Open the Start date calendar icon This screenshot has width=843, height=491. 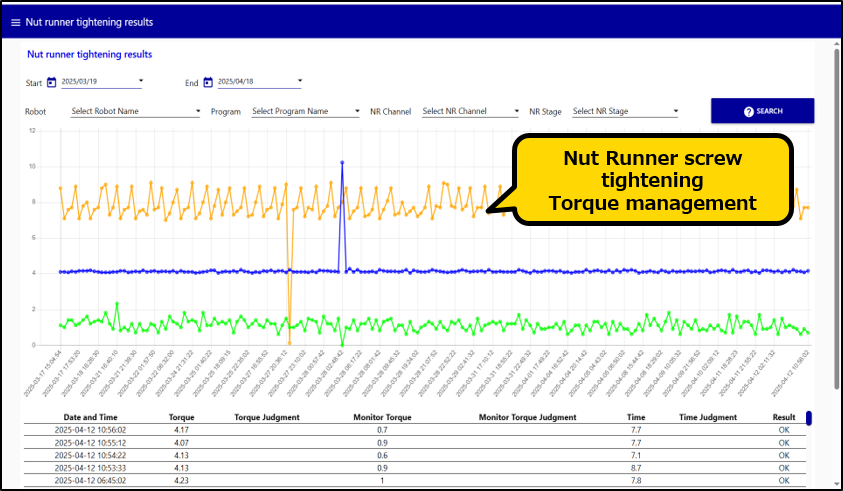(x=52, y=82)
